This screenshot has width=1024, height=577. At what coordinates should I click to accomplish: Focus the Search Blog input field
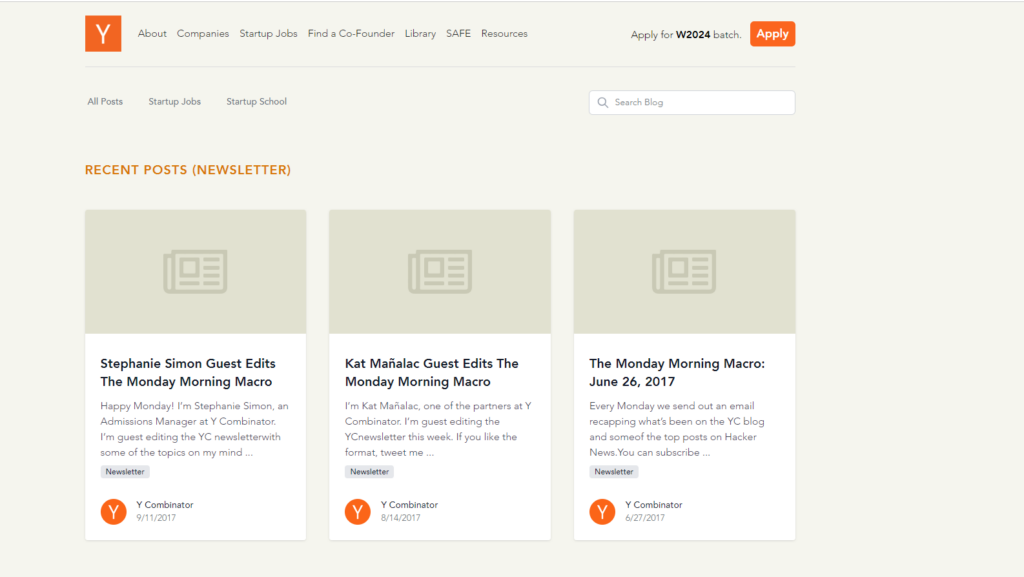pos(692,102)
